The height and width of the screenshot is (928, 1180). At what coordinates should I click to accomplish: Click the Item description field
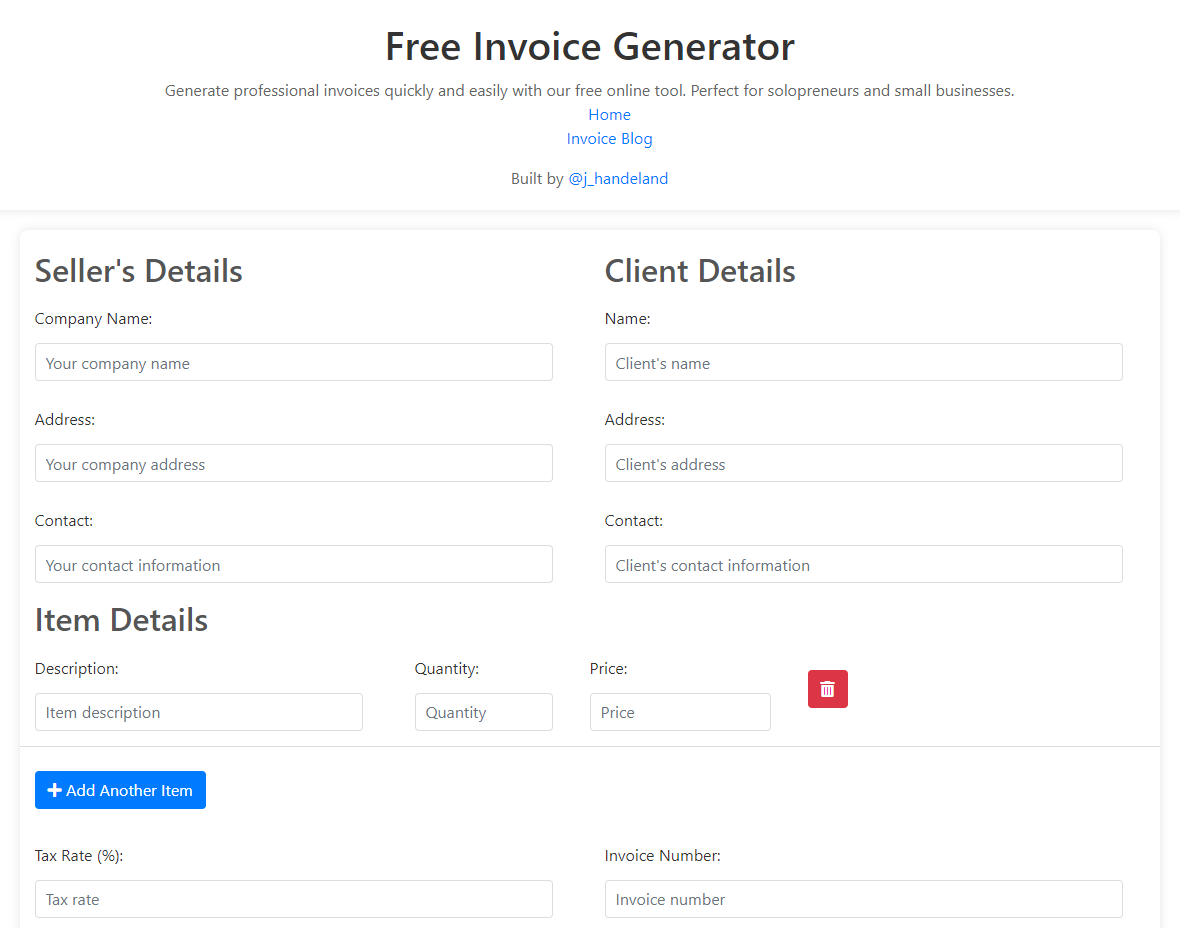tap(198, 712)
